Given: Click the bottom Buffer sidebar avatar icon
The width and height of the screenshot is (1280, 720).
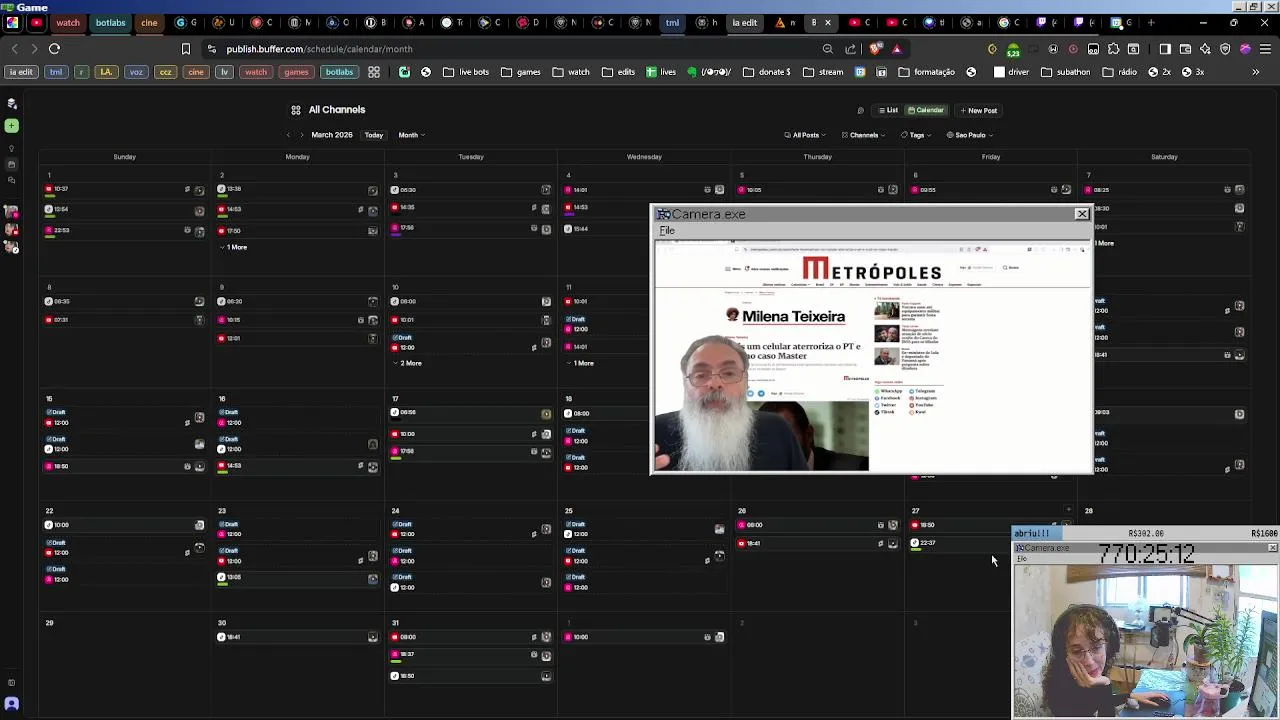Looking at the screenshot, I should (x=11, y=703).
